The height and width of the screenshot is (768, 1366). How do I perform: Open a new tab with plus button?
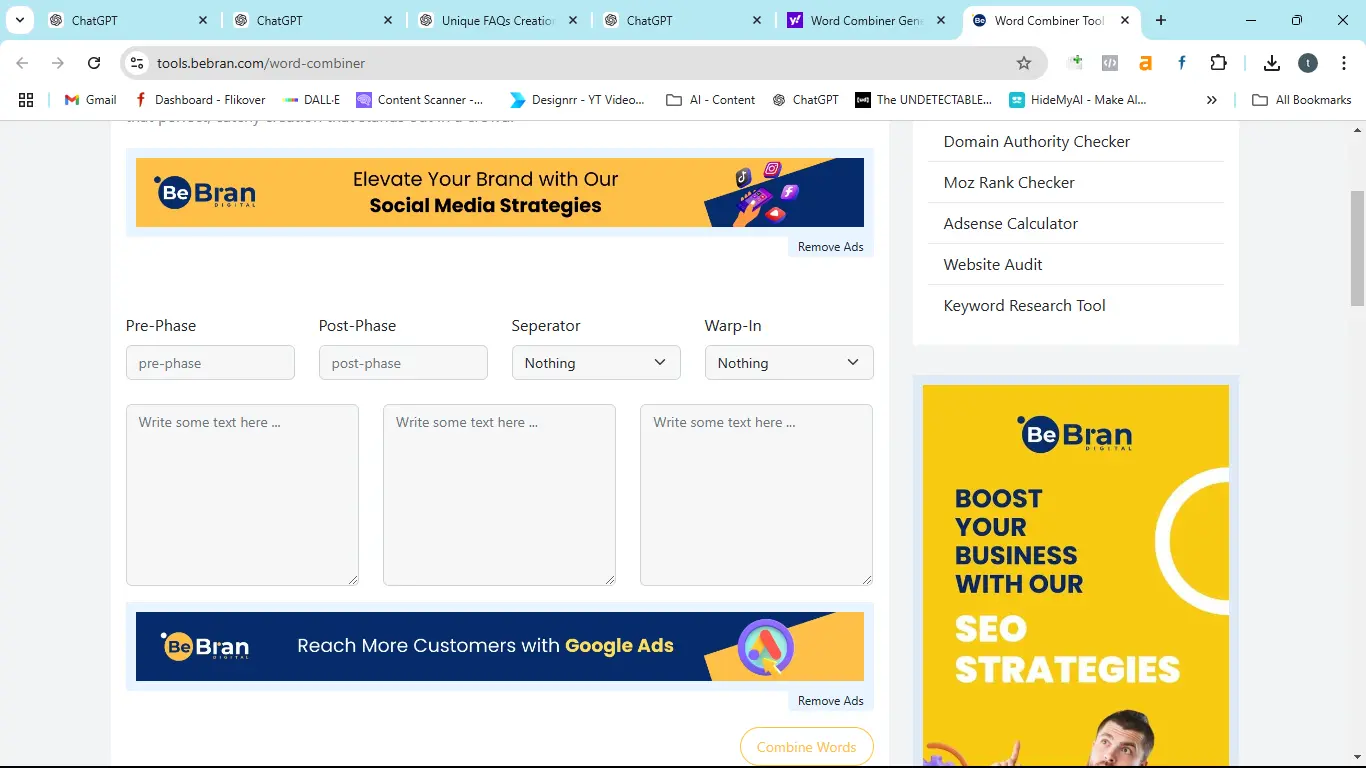click(x=1160, y=20)
